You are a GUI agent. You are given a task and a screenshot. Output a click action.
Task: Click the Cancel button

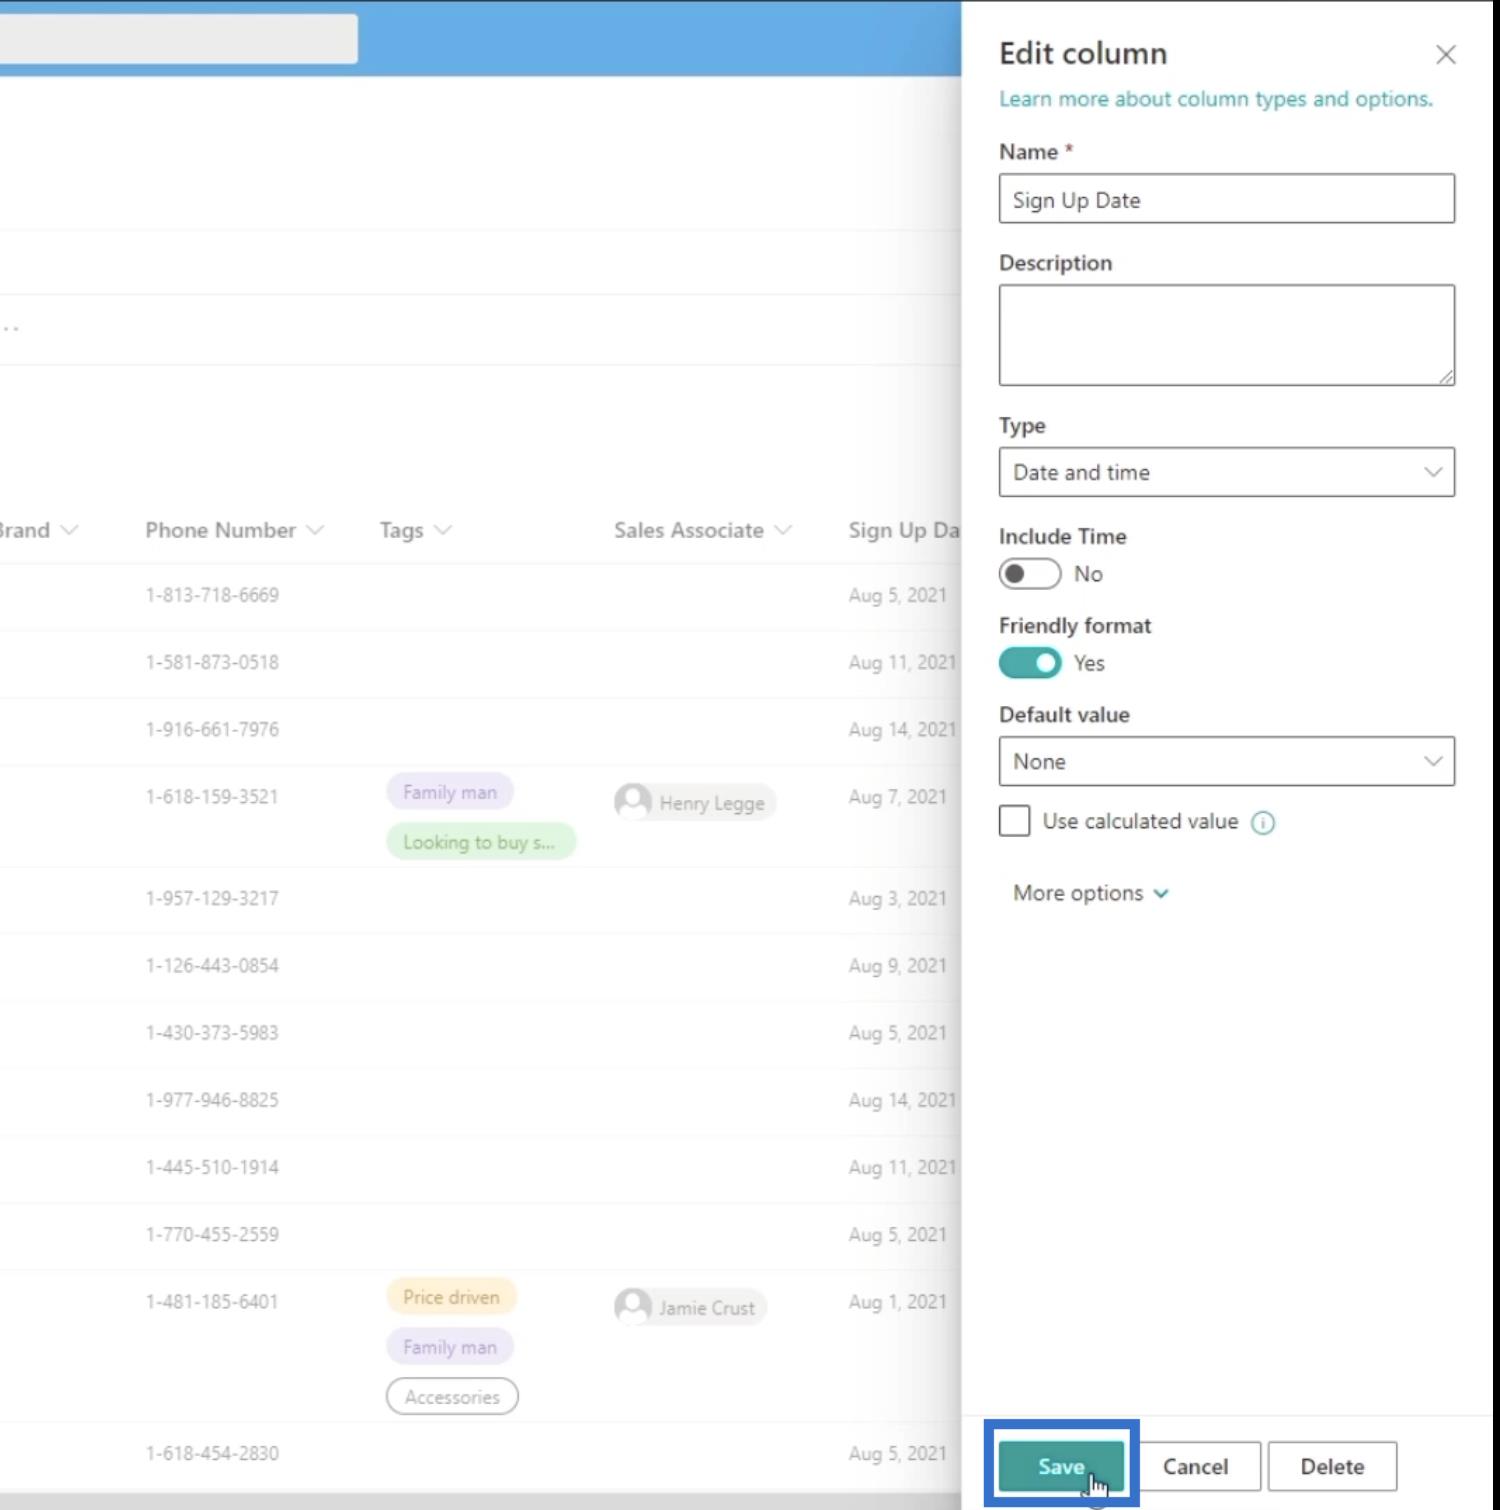coord(1195,1466)
